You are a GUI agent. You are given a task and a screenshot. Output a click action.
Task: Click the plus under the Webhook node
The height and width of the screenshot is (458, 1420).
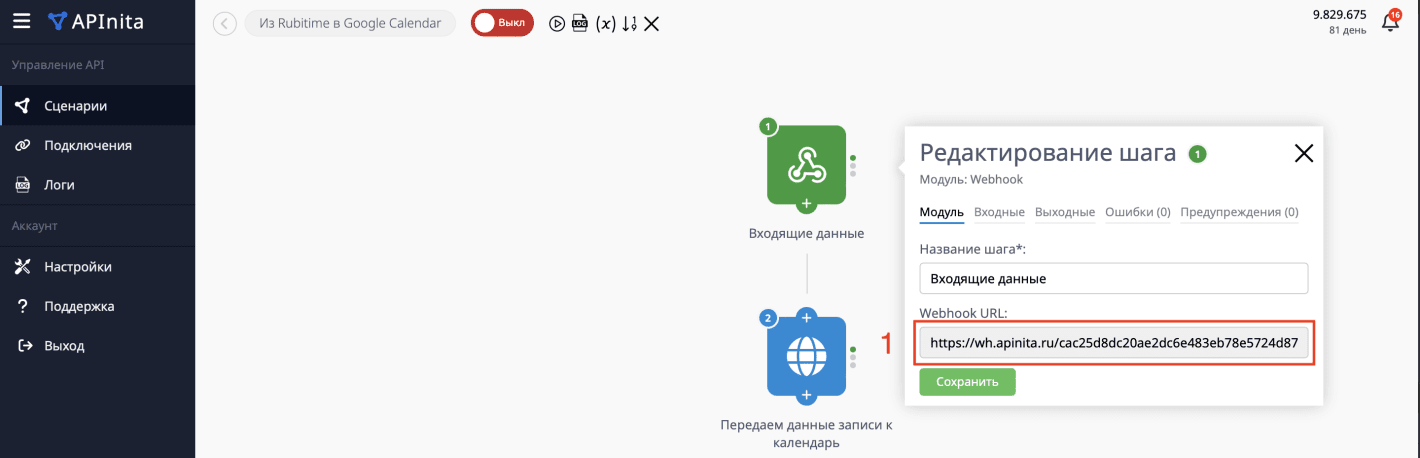(806, 205)
